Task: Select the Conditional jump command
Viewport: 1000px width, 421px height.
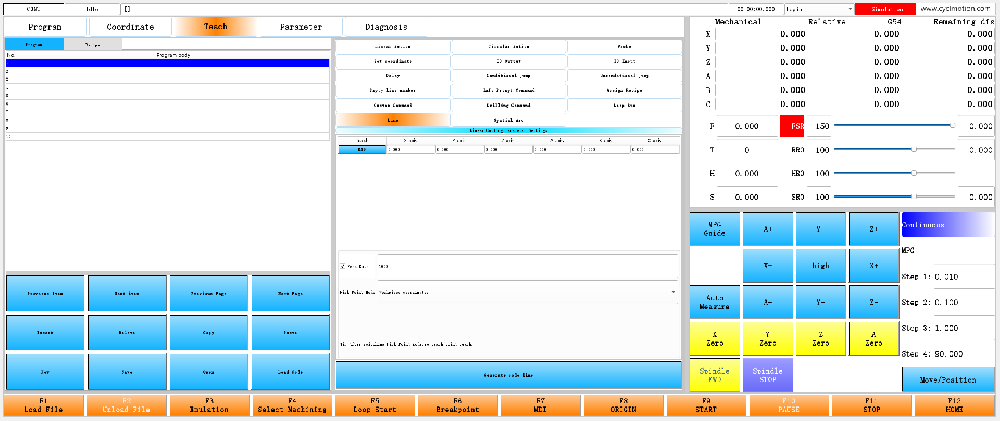Action: [508, 75]
